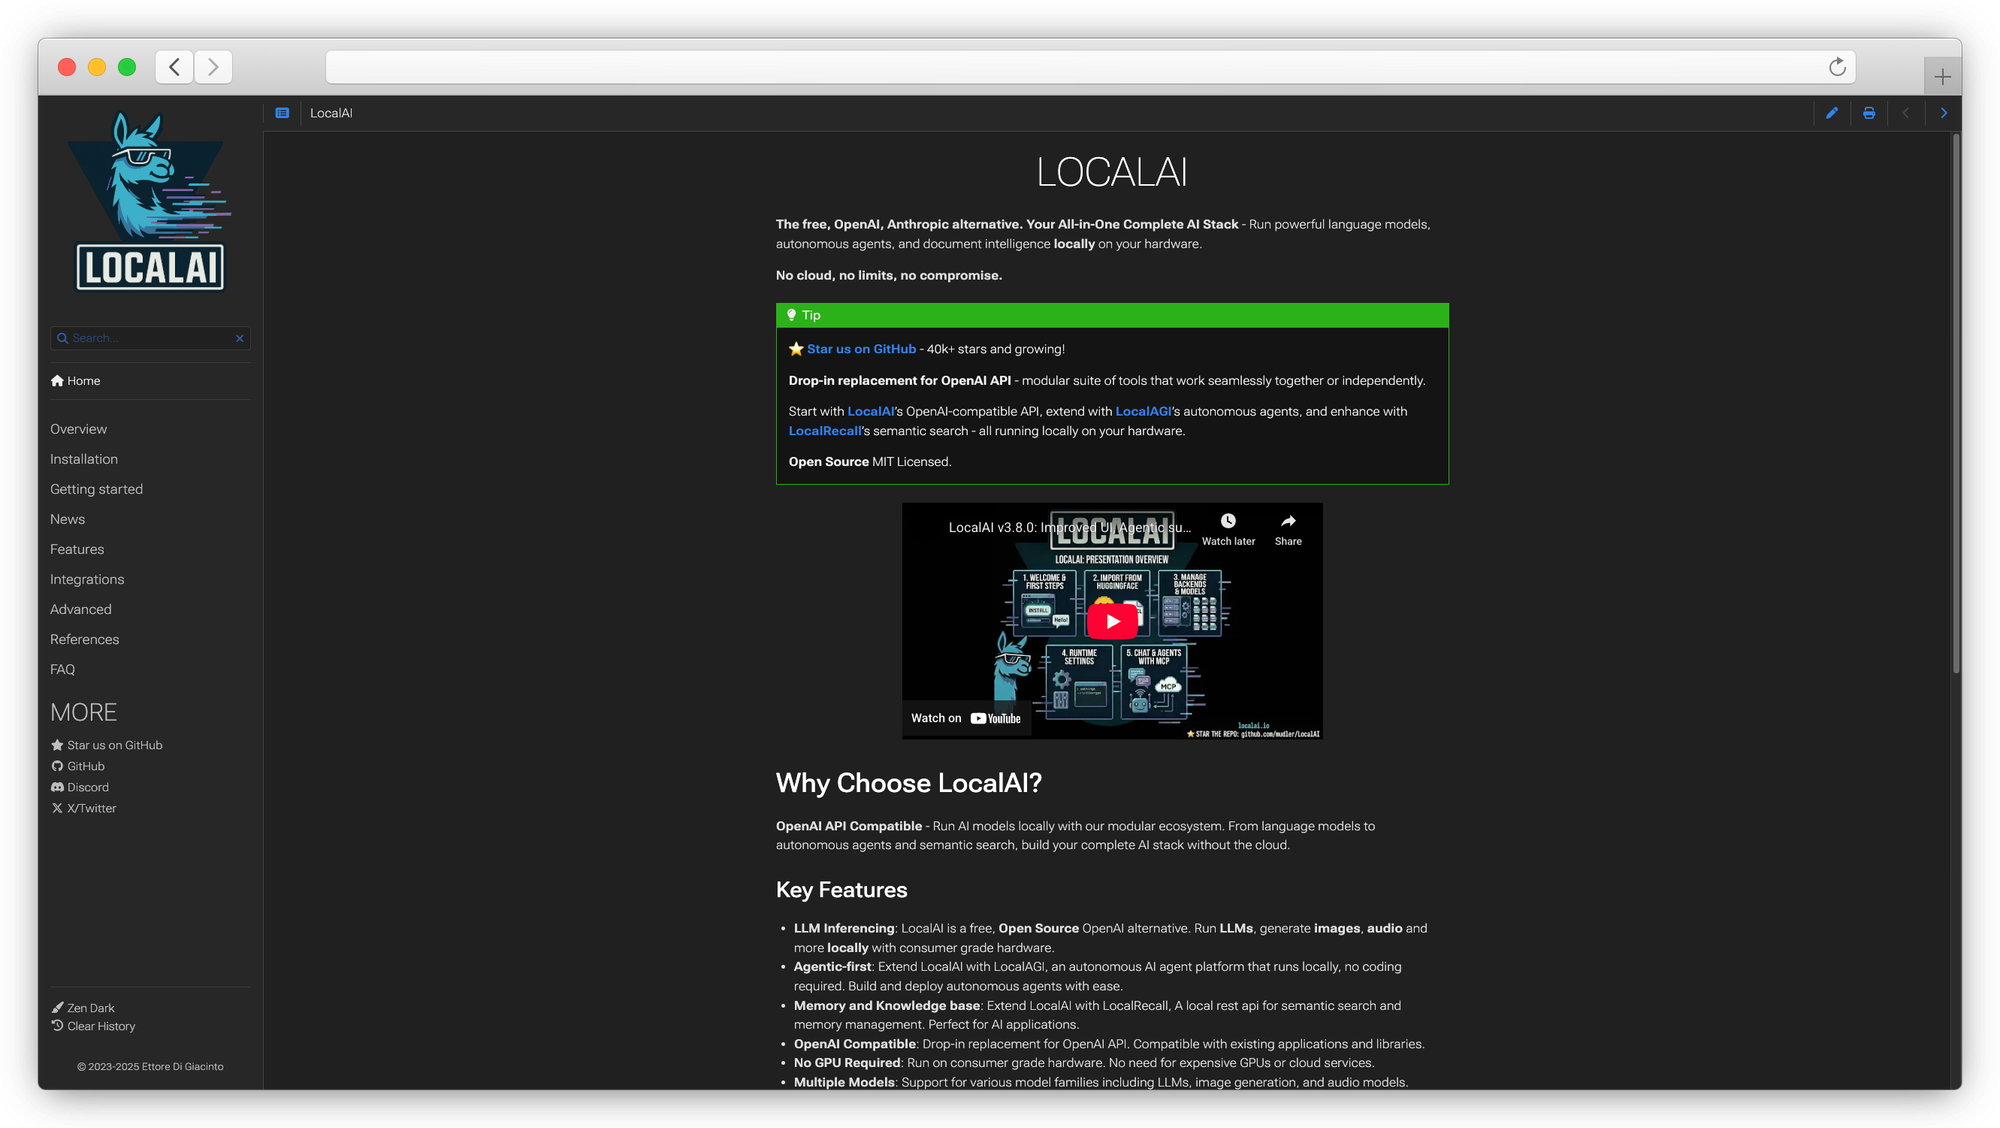Open the LocalRecall link
This screenshot has height=1128, width=2000.
click(824, 431)
